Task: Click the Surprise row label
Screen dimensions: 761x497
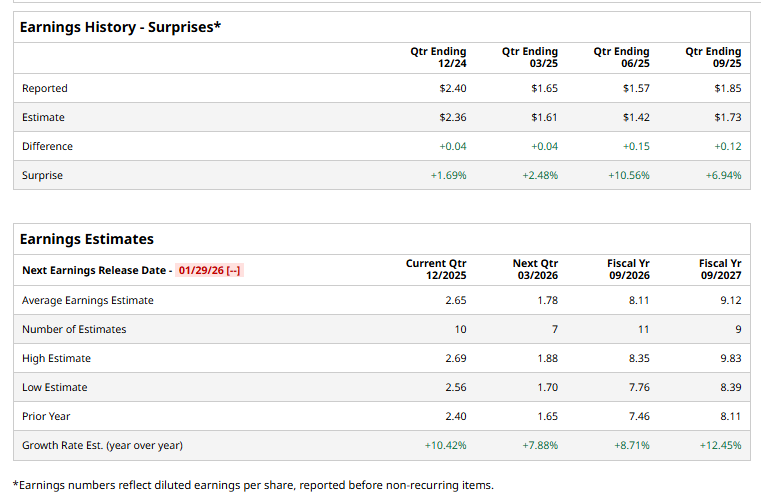Action: click(x=42, y=175)
